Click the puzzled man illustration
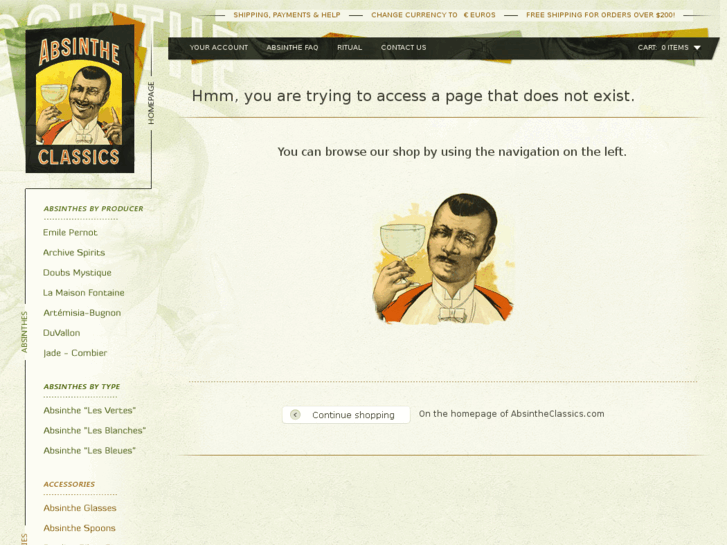Screen dimensions: 727x545 pos(443,258)
